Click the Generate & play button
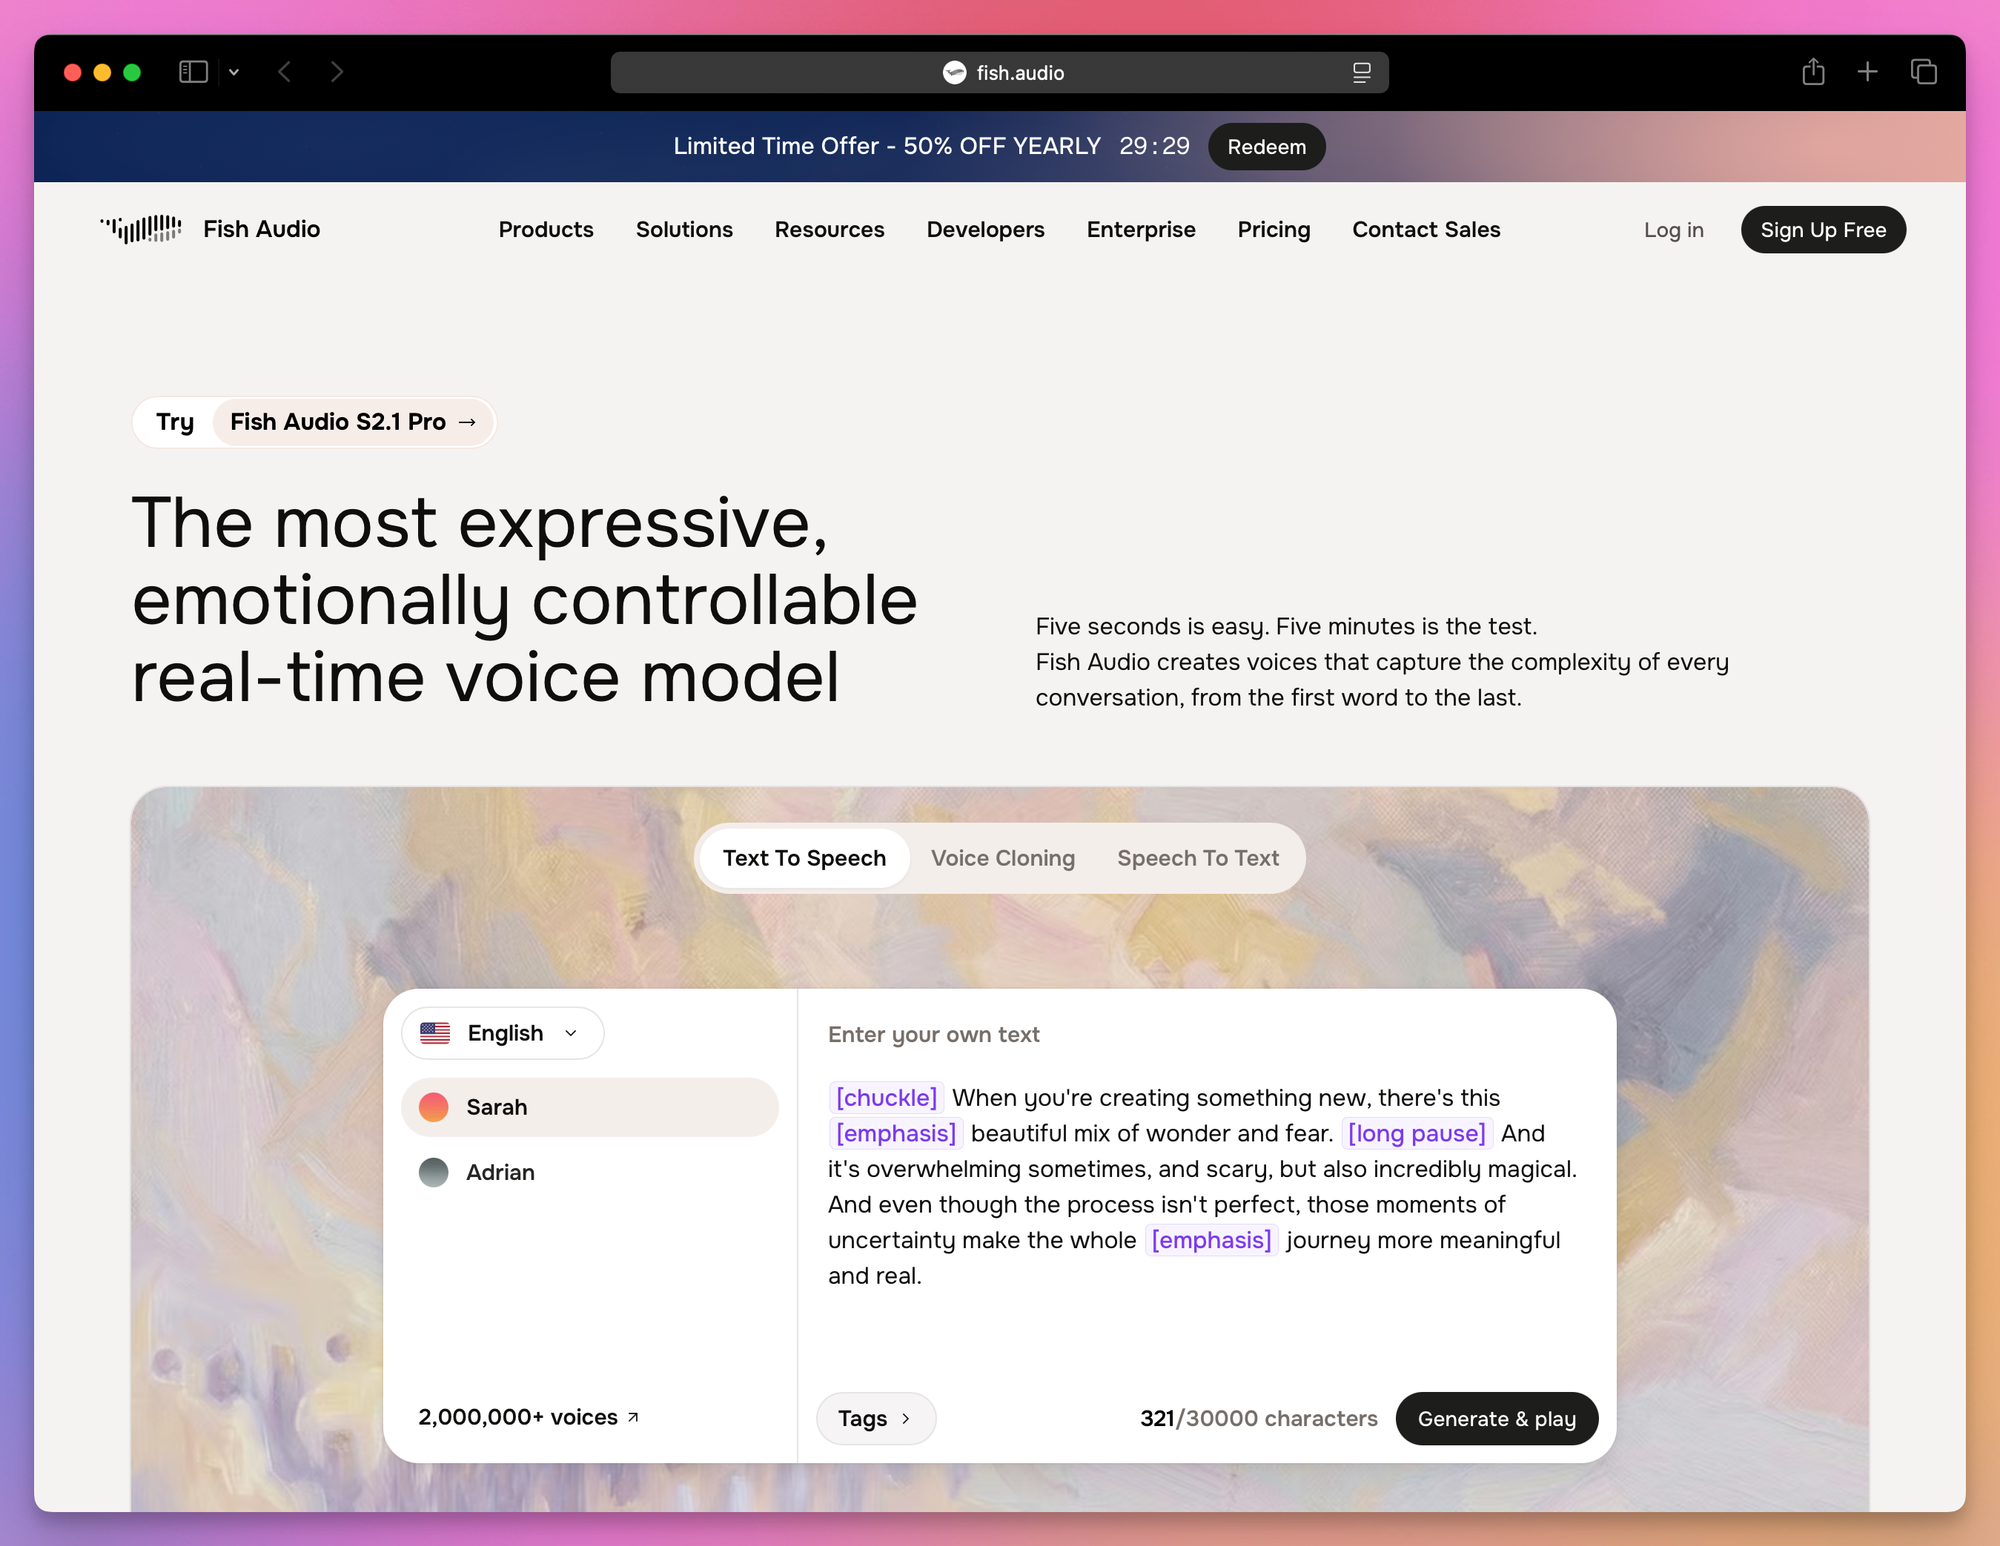Viewport: 2000px width, 1546px height. point(1496,1418)
